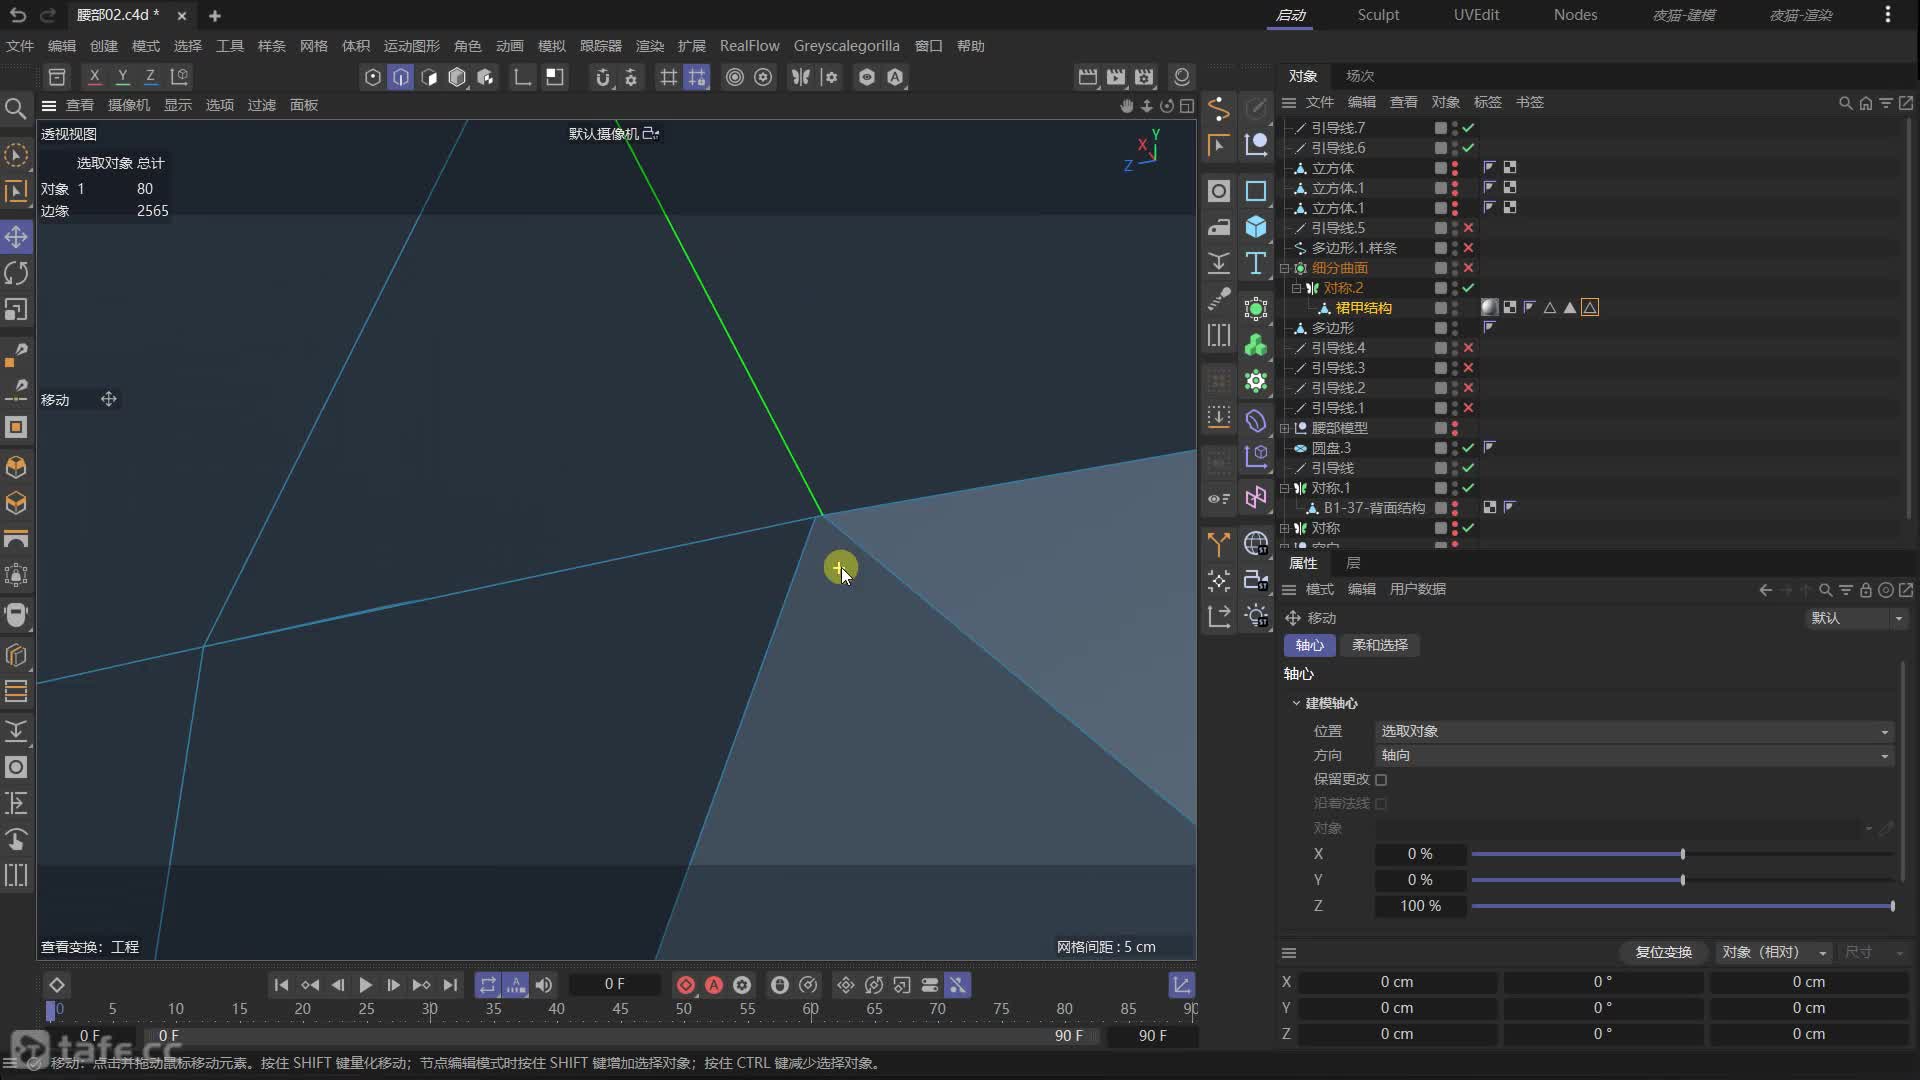Open the RealFlow menu
The image size is (1920, 1080).
(x=749, y=46)
